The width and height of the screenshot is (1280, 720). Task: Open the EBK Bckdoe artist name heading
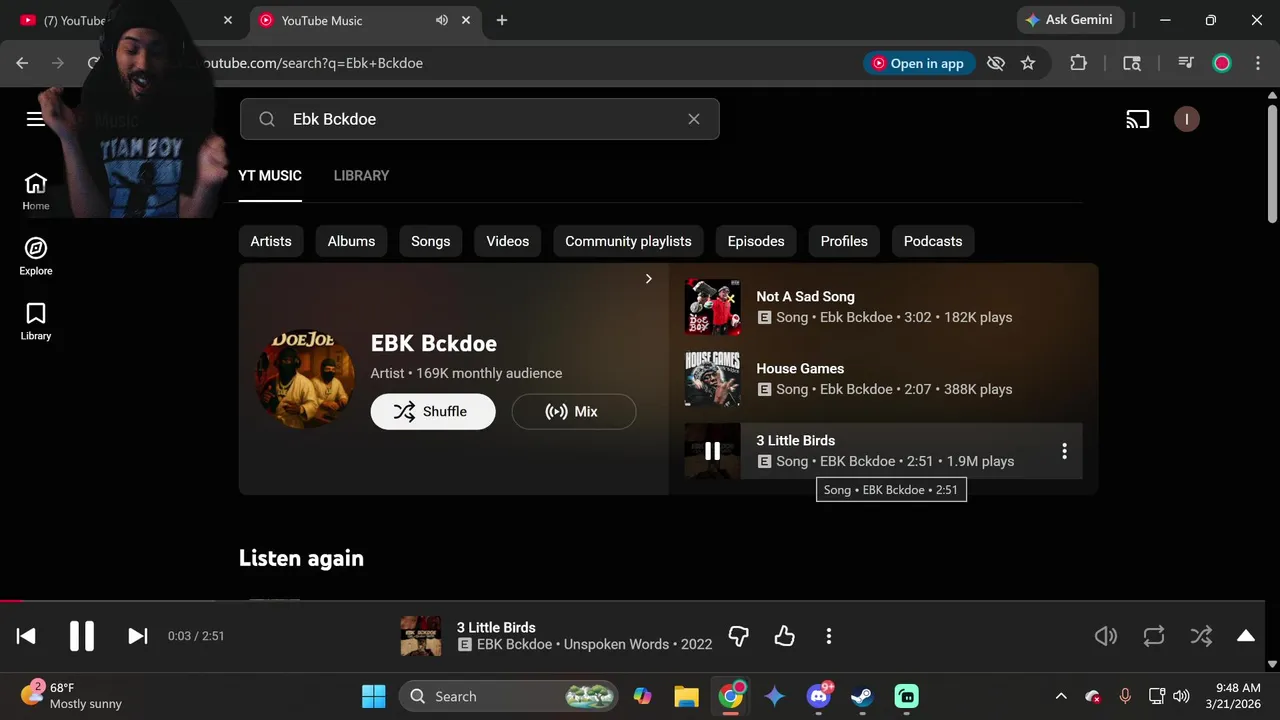(434, 343)
